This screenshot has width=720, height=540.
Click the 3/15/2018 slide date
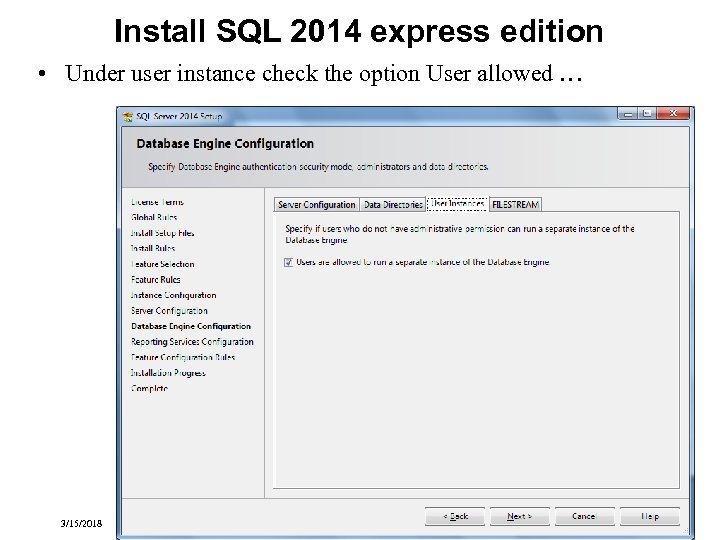81,523
